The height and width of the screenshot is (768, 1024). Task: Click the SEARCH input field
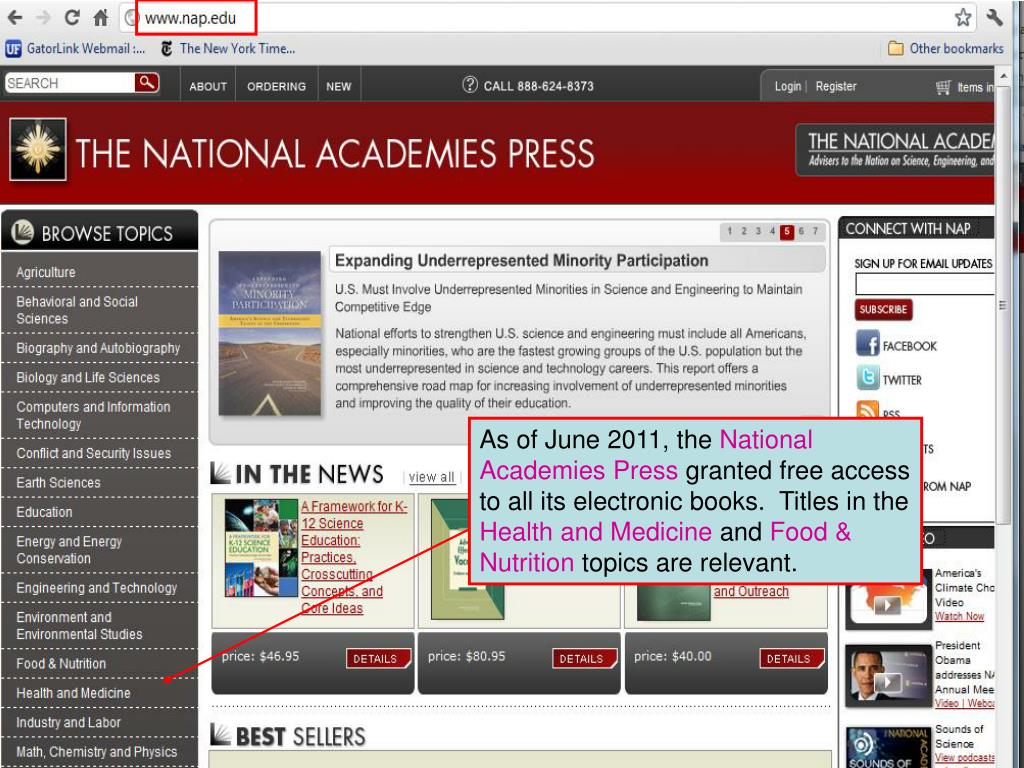70,83
